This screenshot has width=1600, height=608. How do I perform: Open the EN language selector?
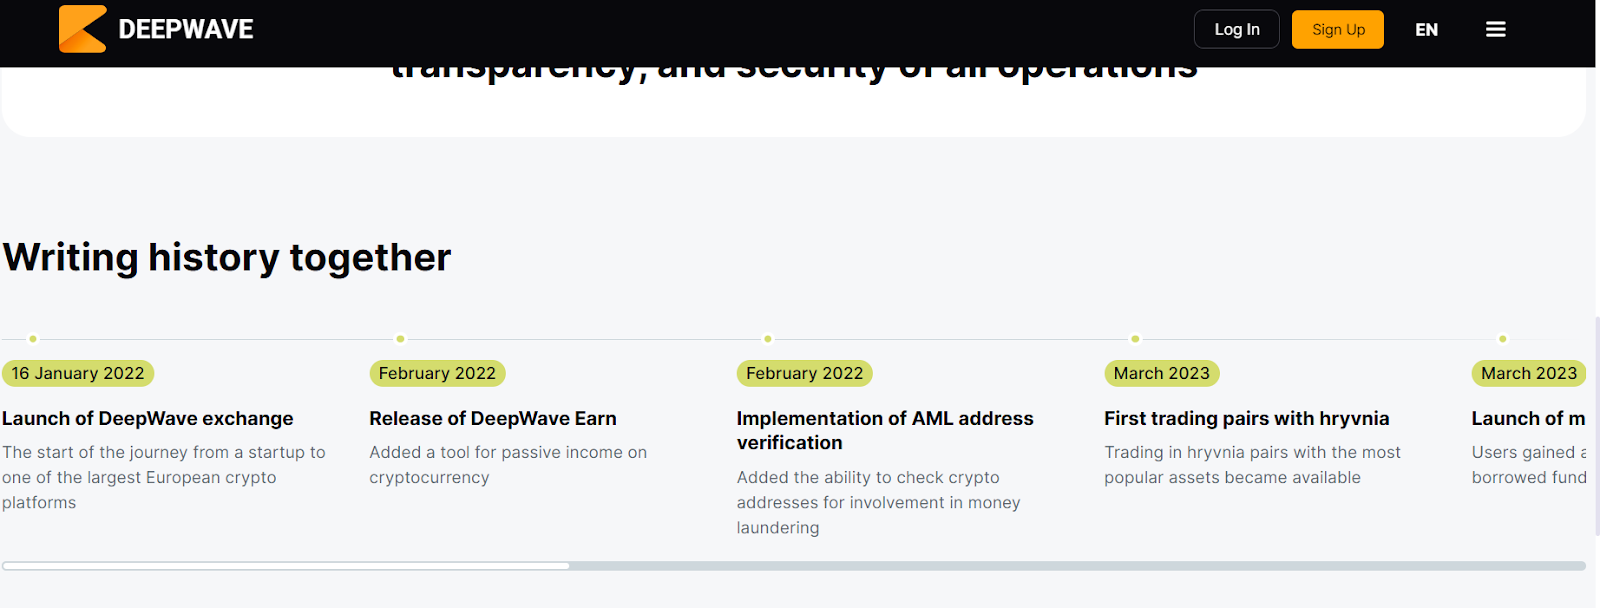tap(1426, 30)
